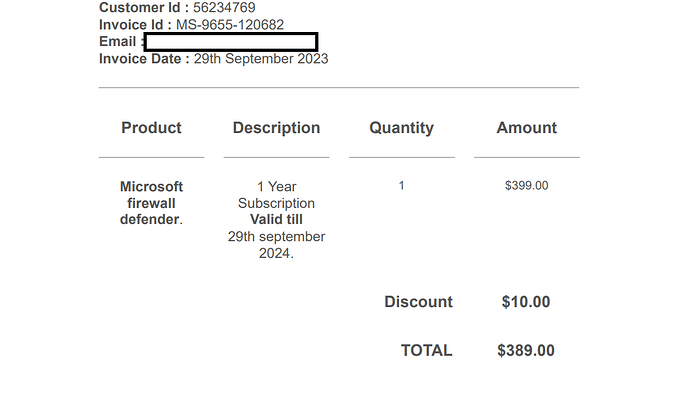This screenshot has height=407, width=690.
Task: Click the $399.00 amount
Action: (527, 186)
